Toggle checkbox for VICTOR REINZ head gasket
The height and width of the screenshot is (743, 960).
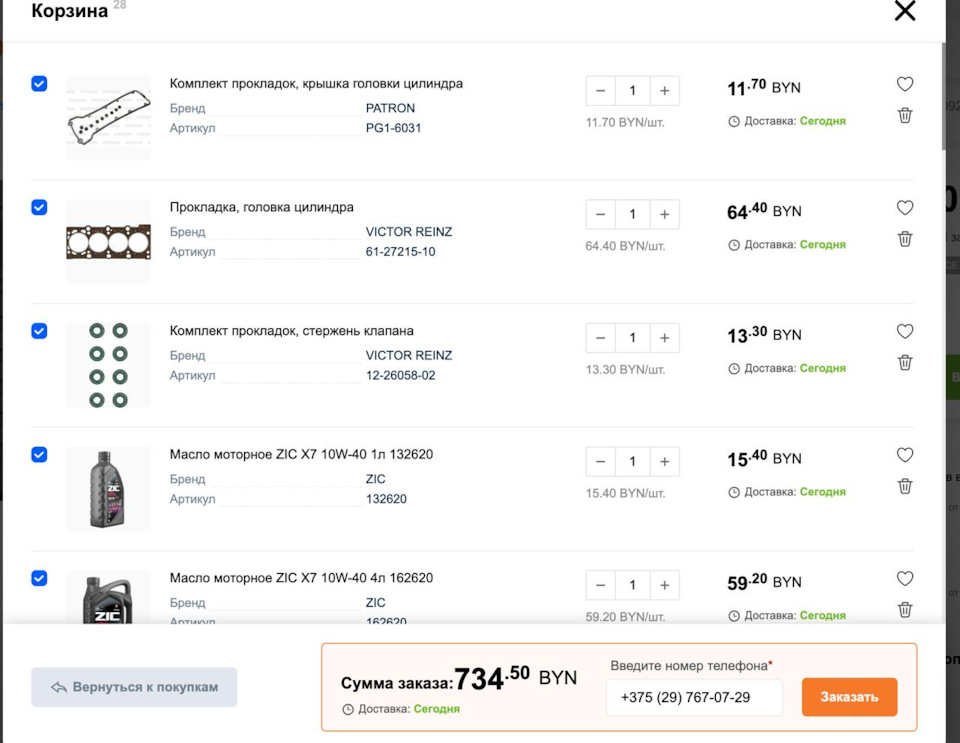pos(39,207)
